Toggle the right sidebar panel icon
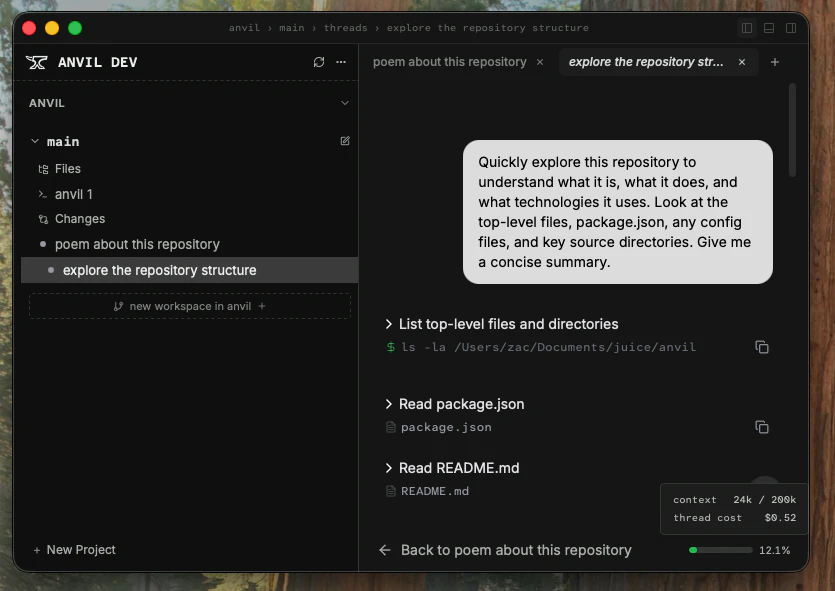 (791, 28)
